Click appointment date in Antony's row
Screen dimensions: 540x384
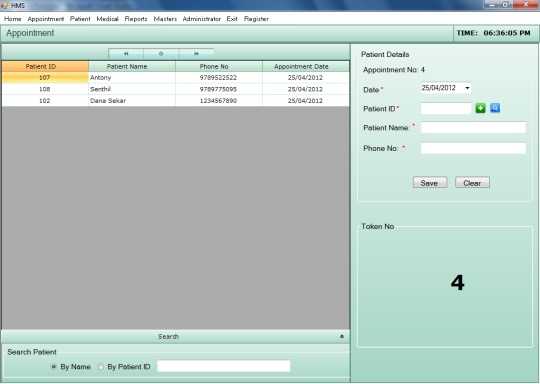306,77
